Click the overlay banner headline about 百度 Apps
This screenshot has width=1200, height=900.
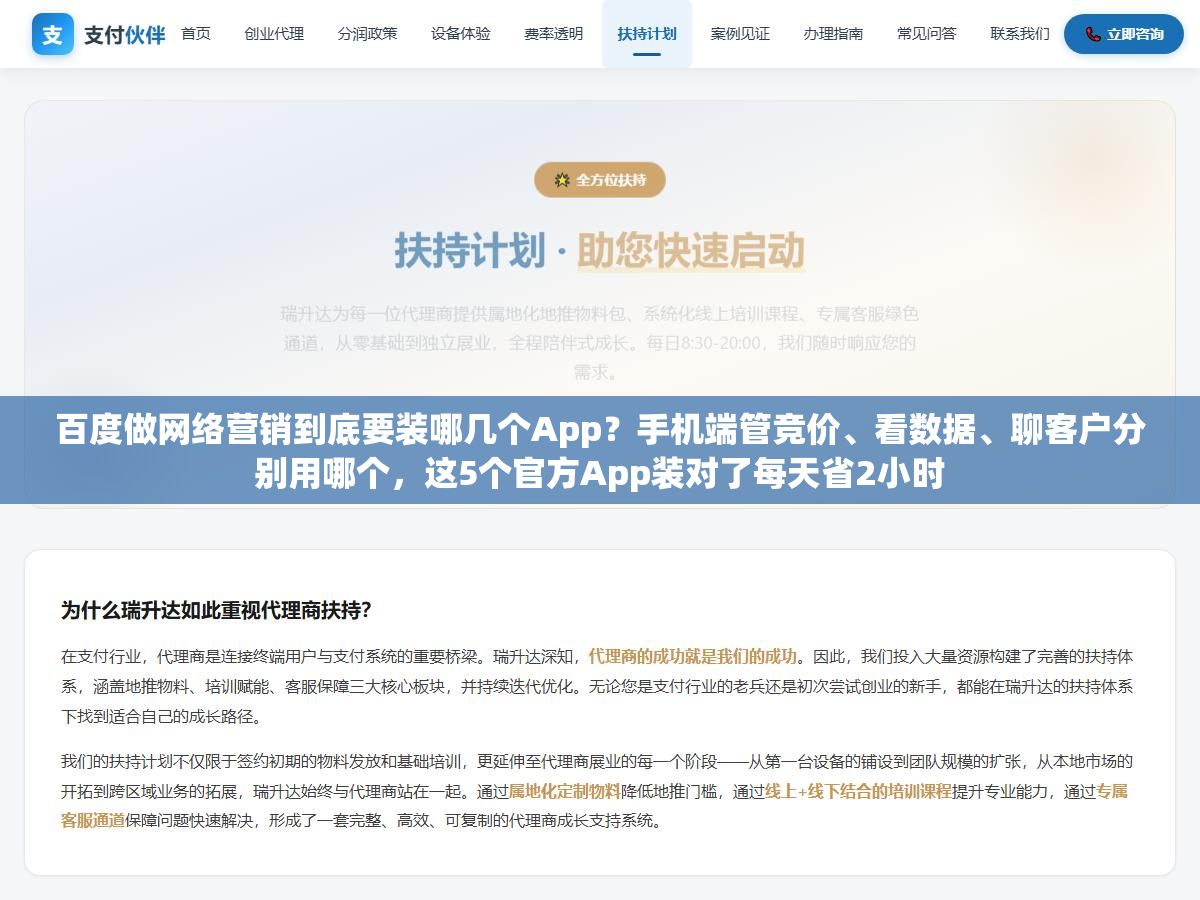600,451
